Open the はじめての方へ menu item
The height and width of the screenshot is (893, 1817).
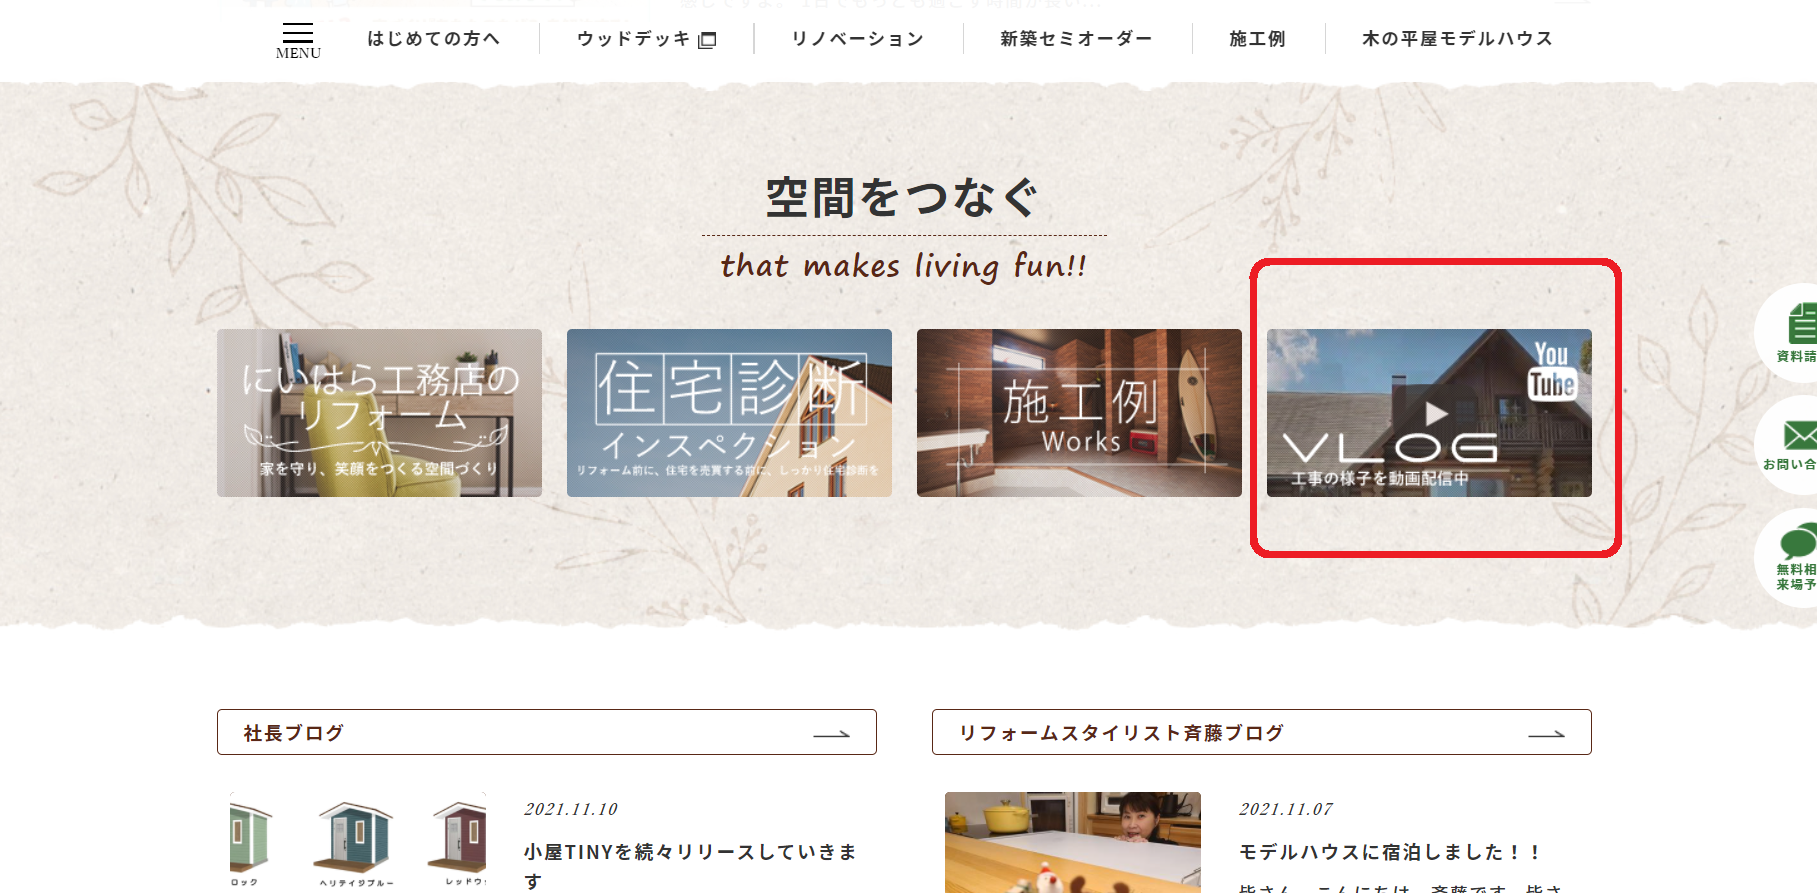[433, 39]
